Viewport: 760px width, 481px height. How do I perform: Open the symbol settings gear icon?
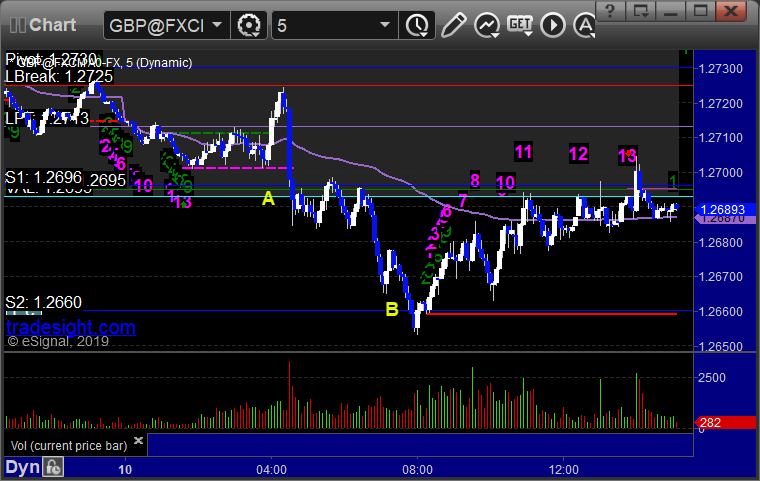[x=249, y=25]
